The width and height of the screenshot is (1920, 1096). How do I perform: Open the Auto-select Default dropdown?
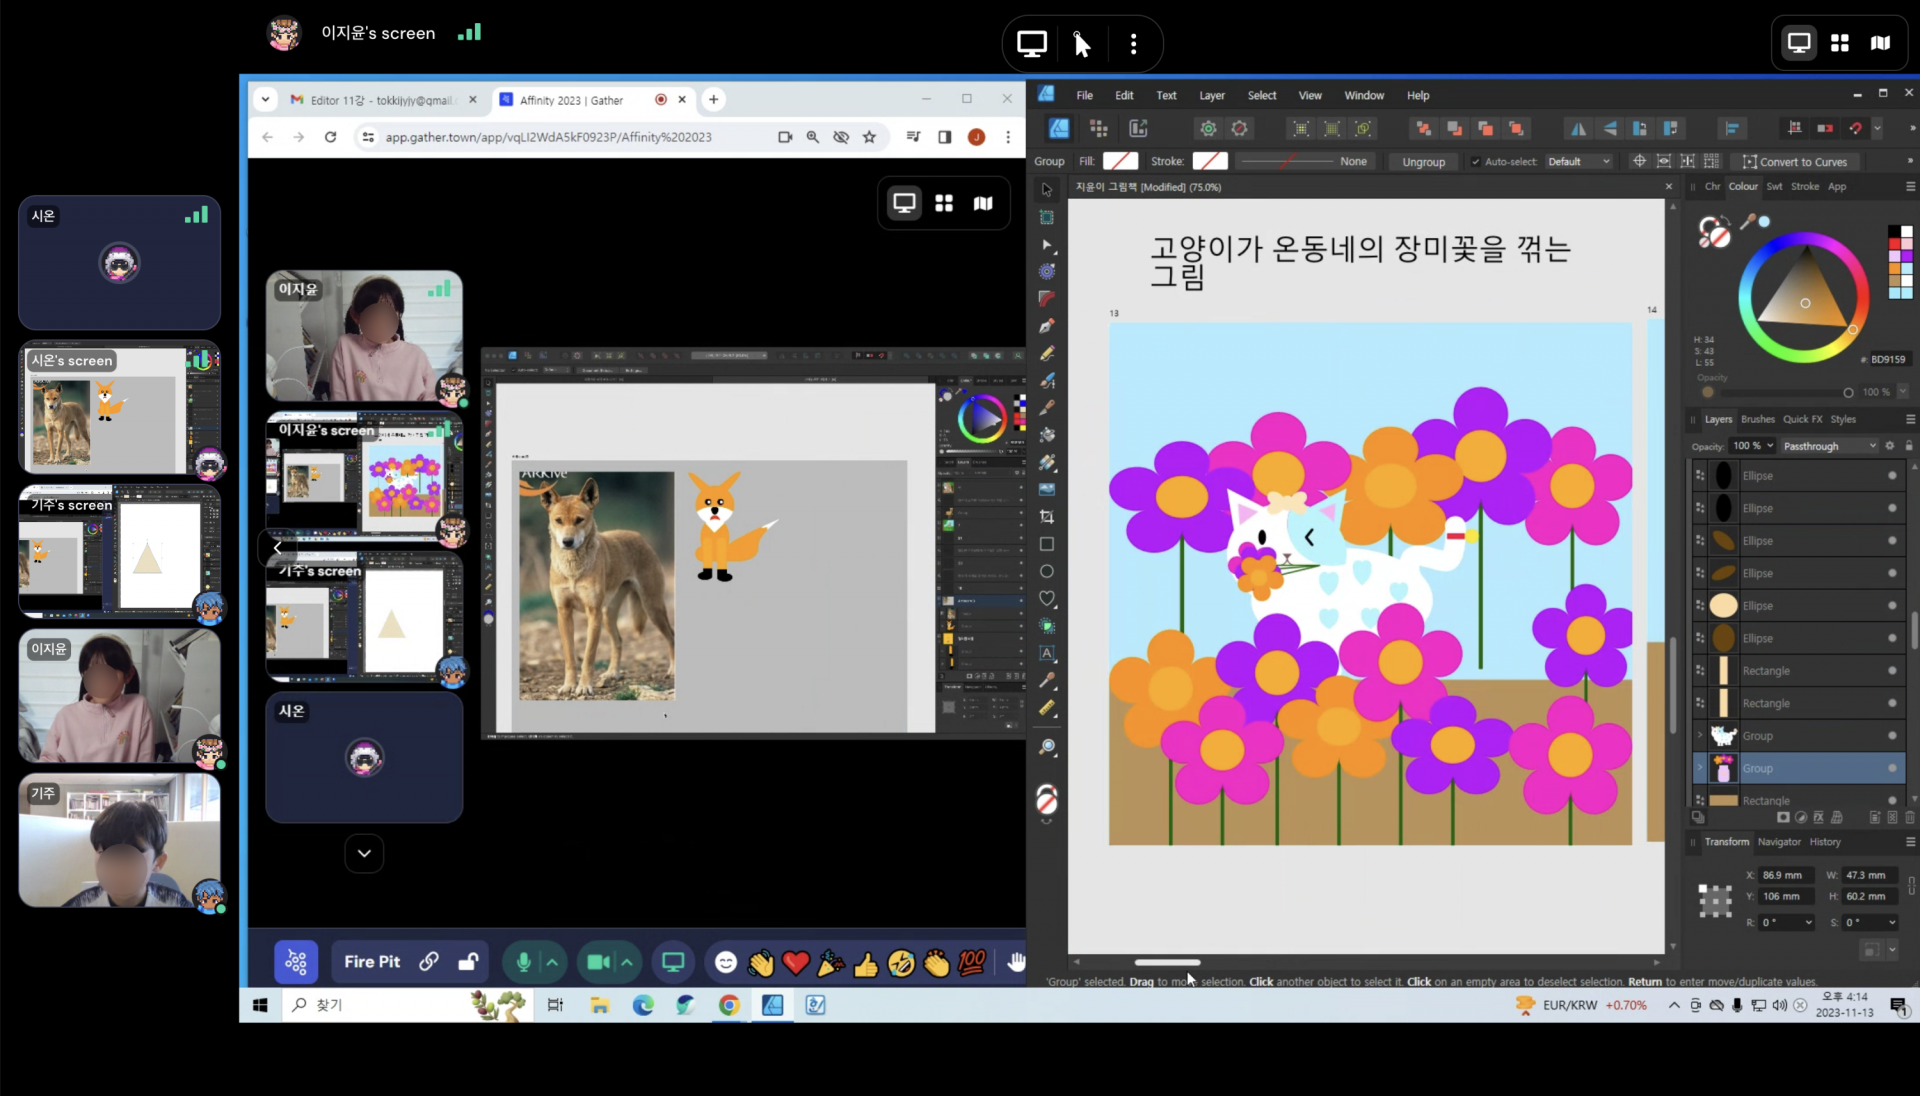pyautogui.click(x=1578, y=162)
